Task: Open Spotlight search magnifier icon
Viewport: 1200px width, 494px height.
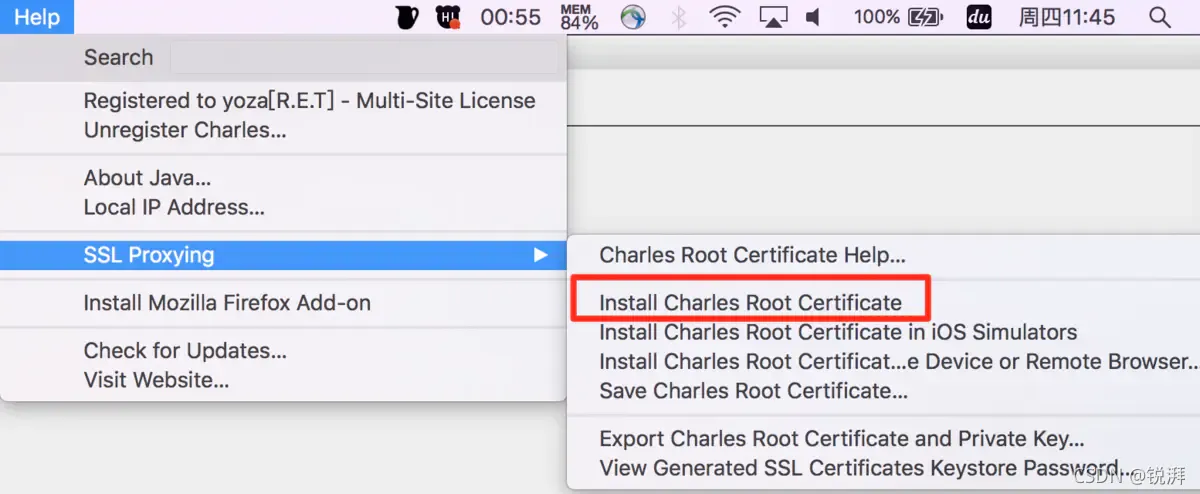Action: (x=1160, y=17)
